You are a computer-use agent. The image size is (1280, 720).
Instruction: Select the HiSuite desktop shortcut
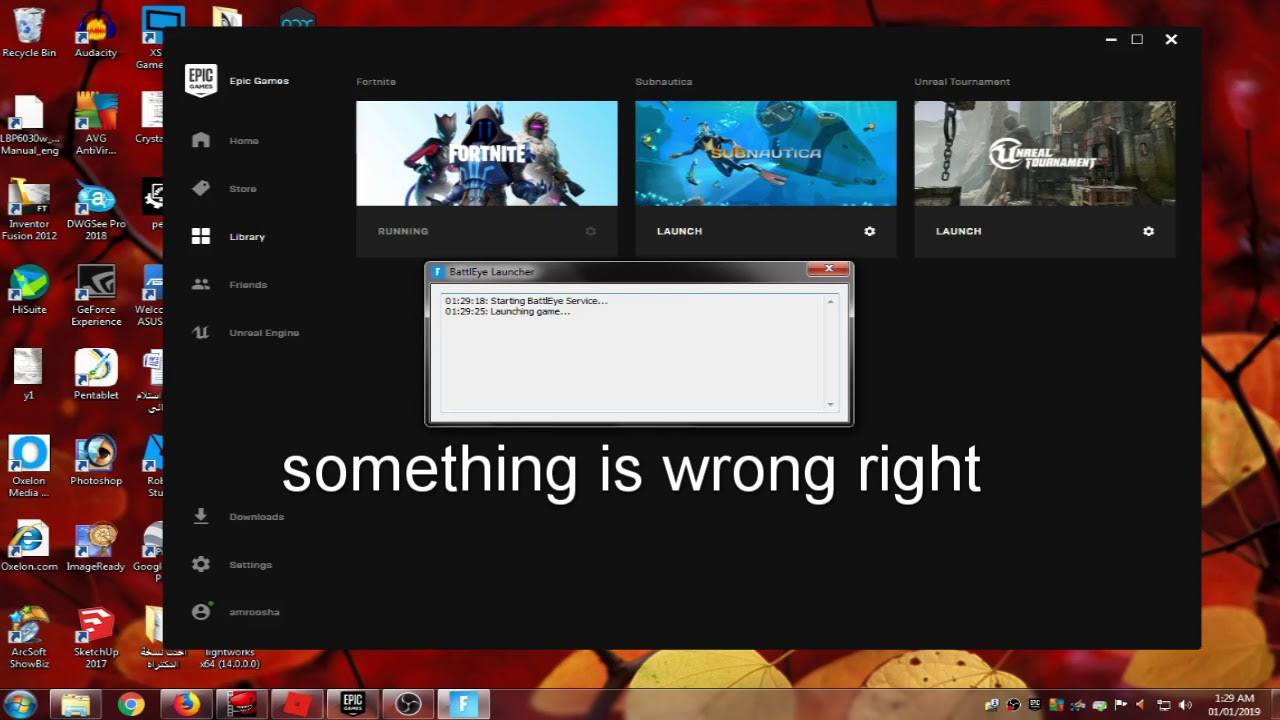point(29,291)
